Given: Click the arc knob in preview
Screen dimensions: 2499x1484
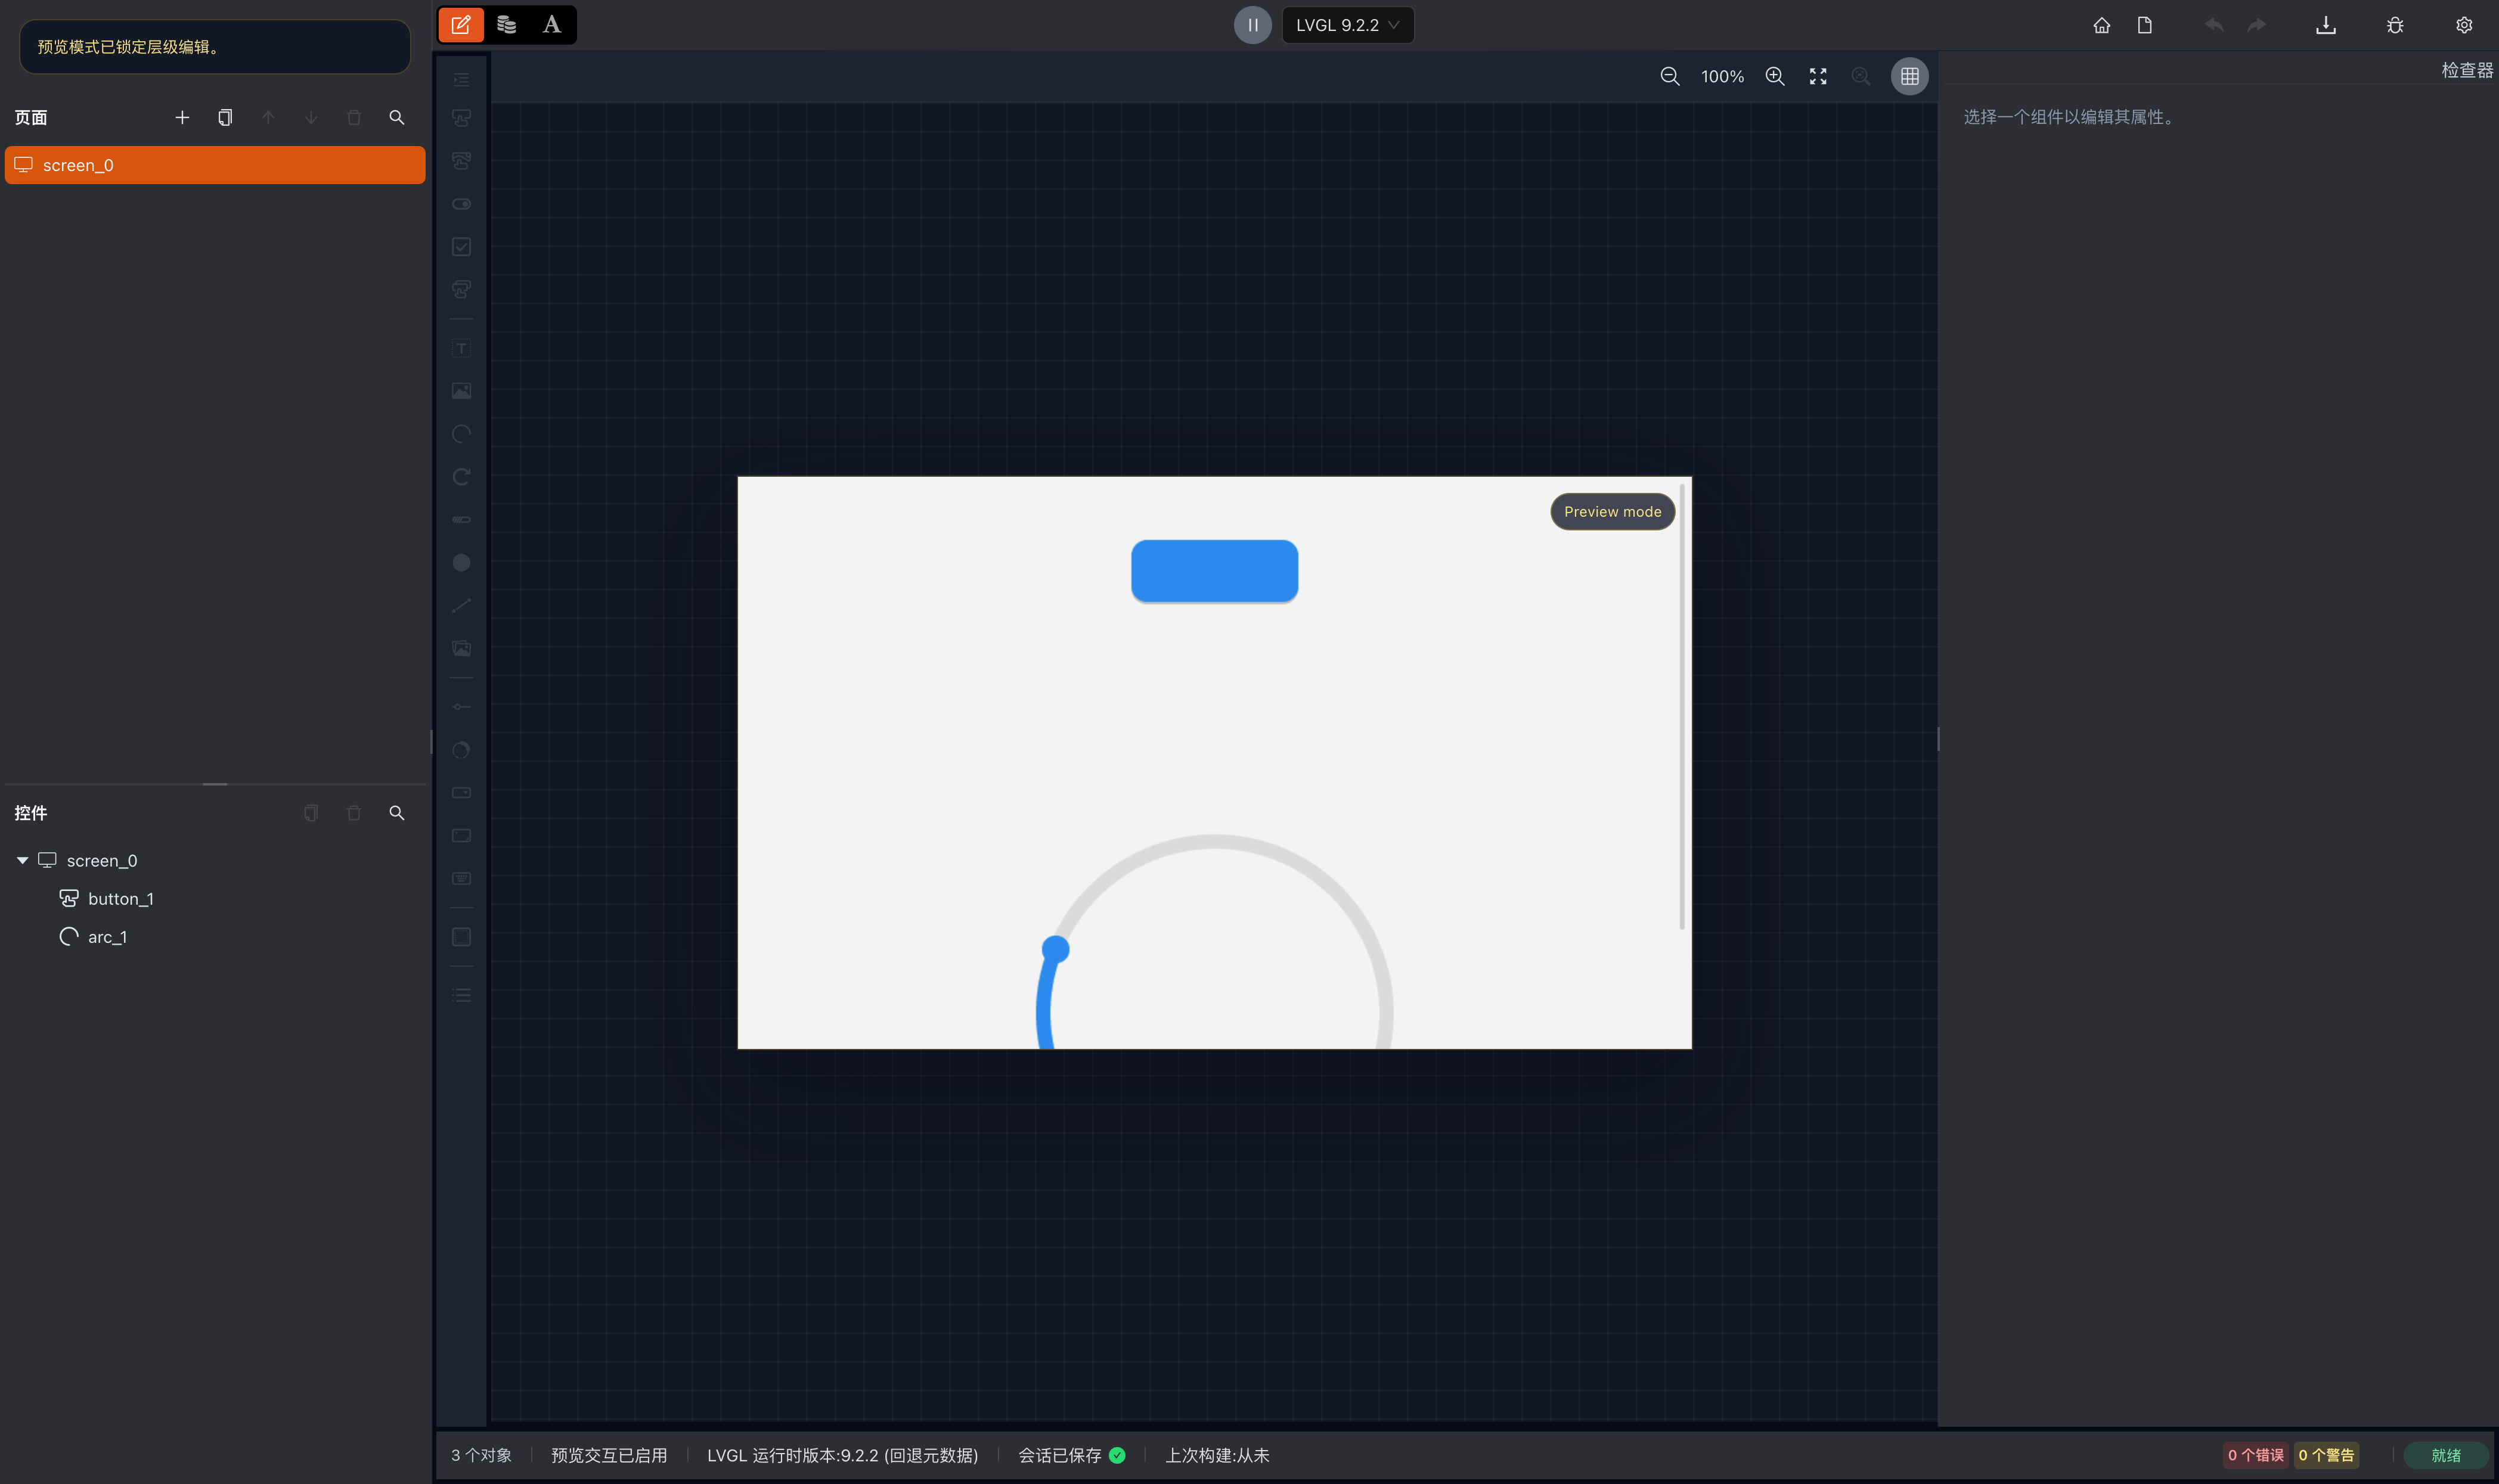Looking at the screenshot, I should tap(1055, 949).
